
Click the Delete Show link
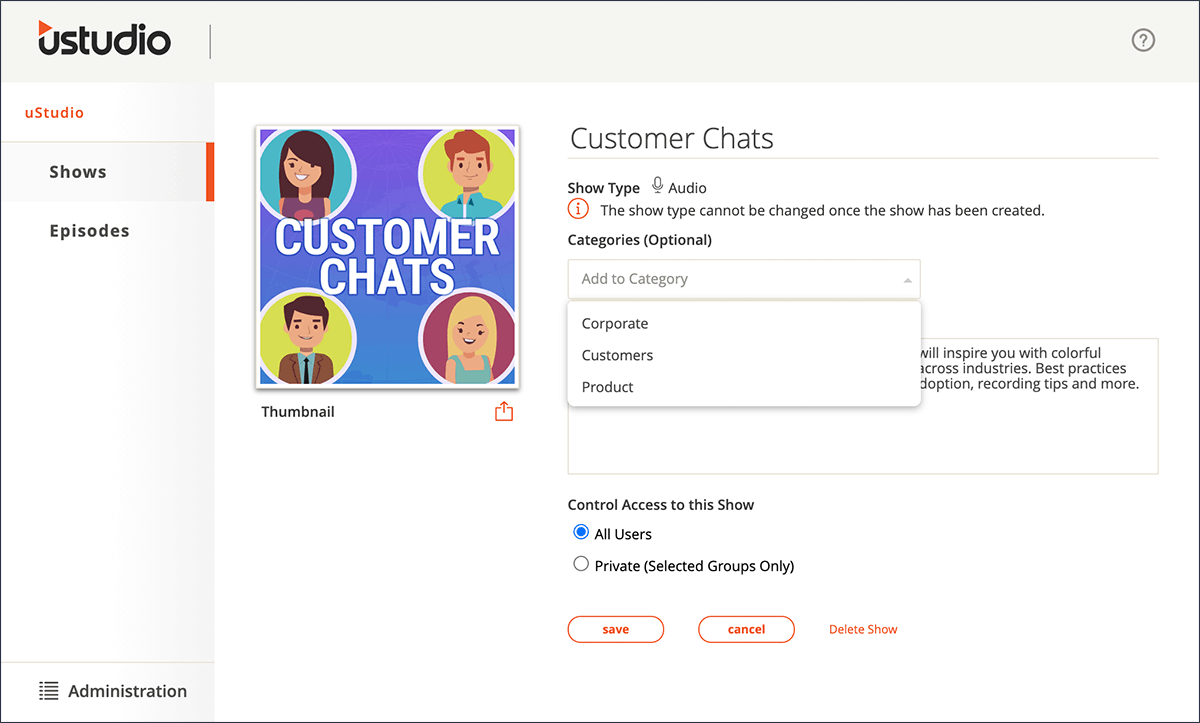click(x=863, y=629)
